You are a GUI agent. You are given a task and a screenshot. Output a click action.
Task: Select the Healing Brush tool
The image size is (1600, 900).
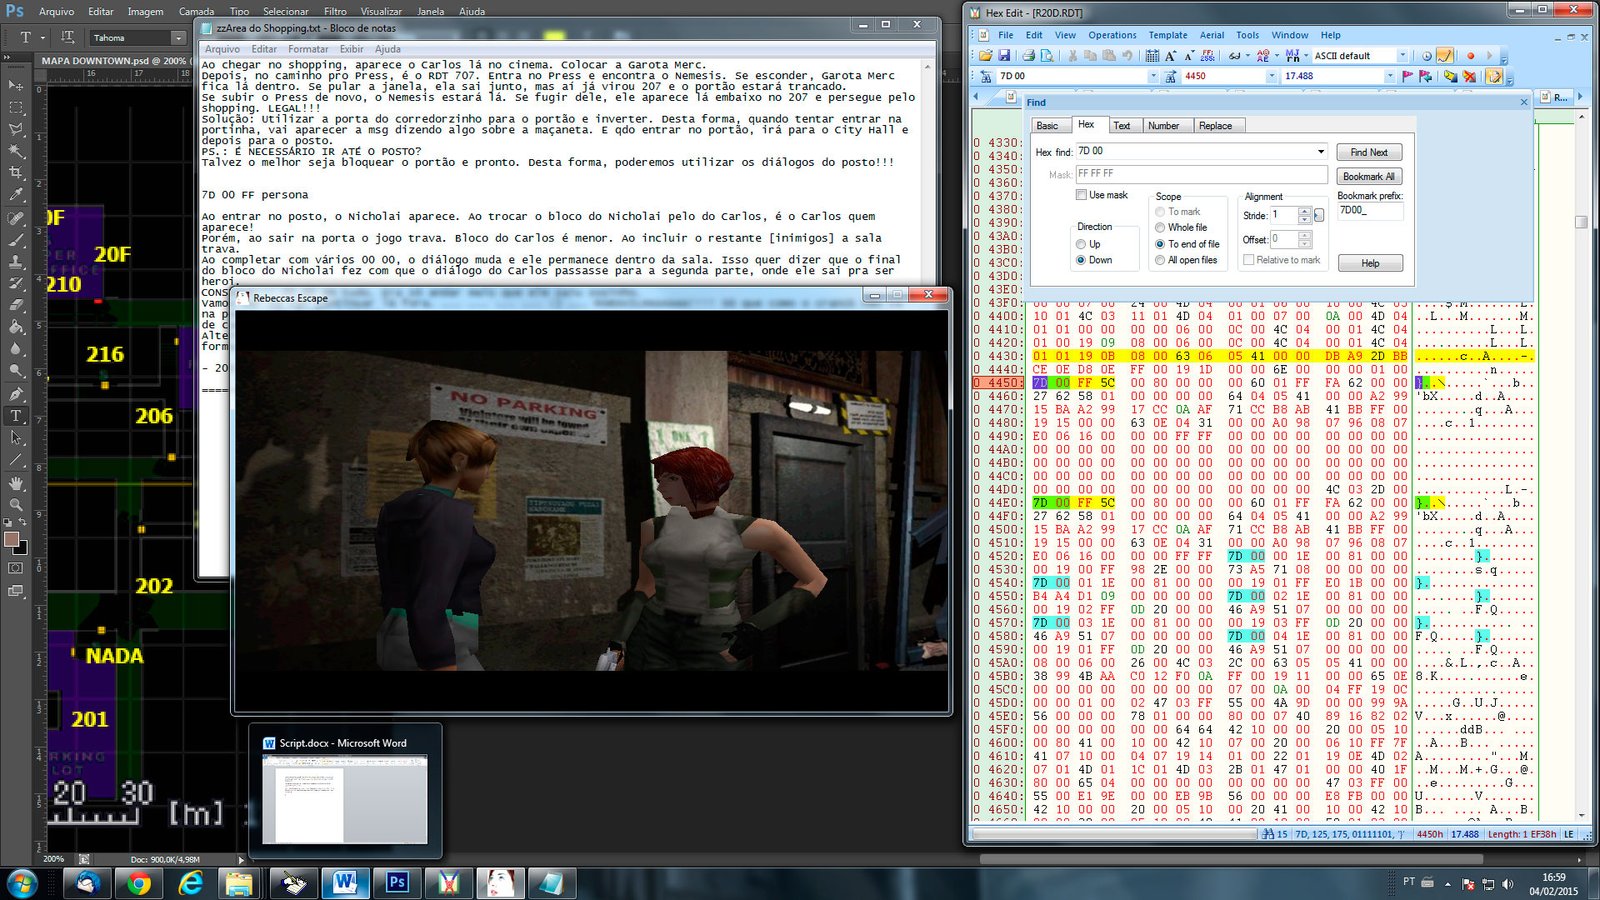click(x=16, y=218)
